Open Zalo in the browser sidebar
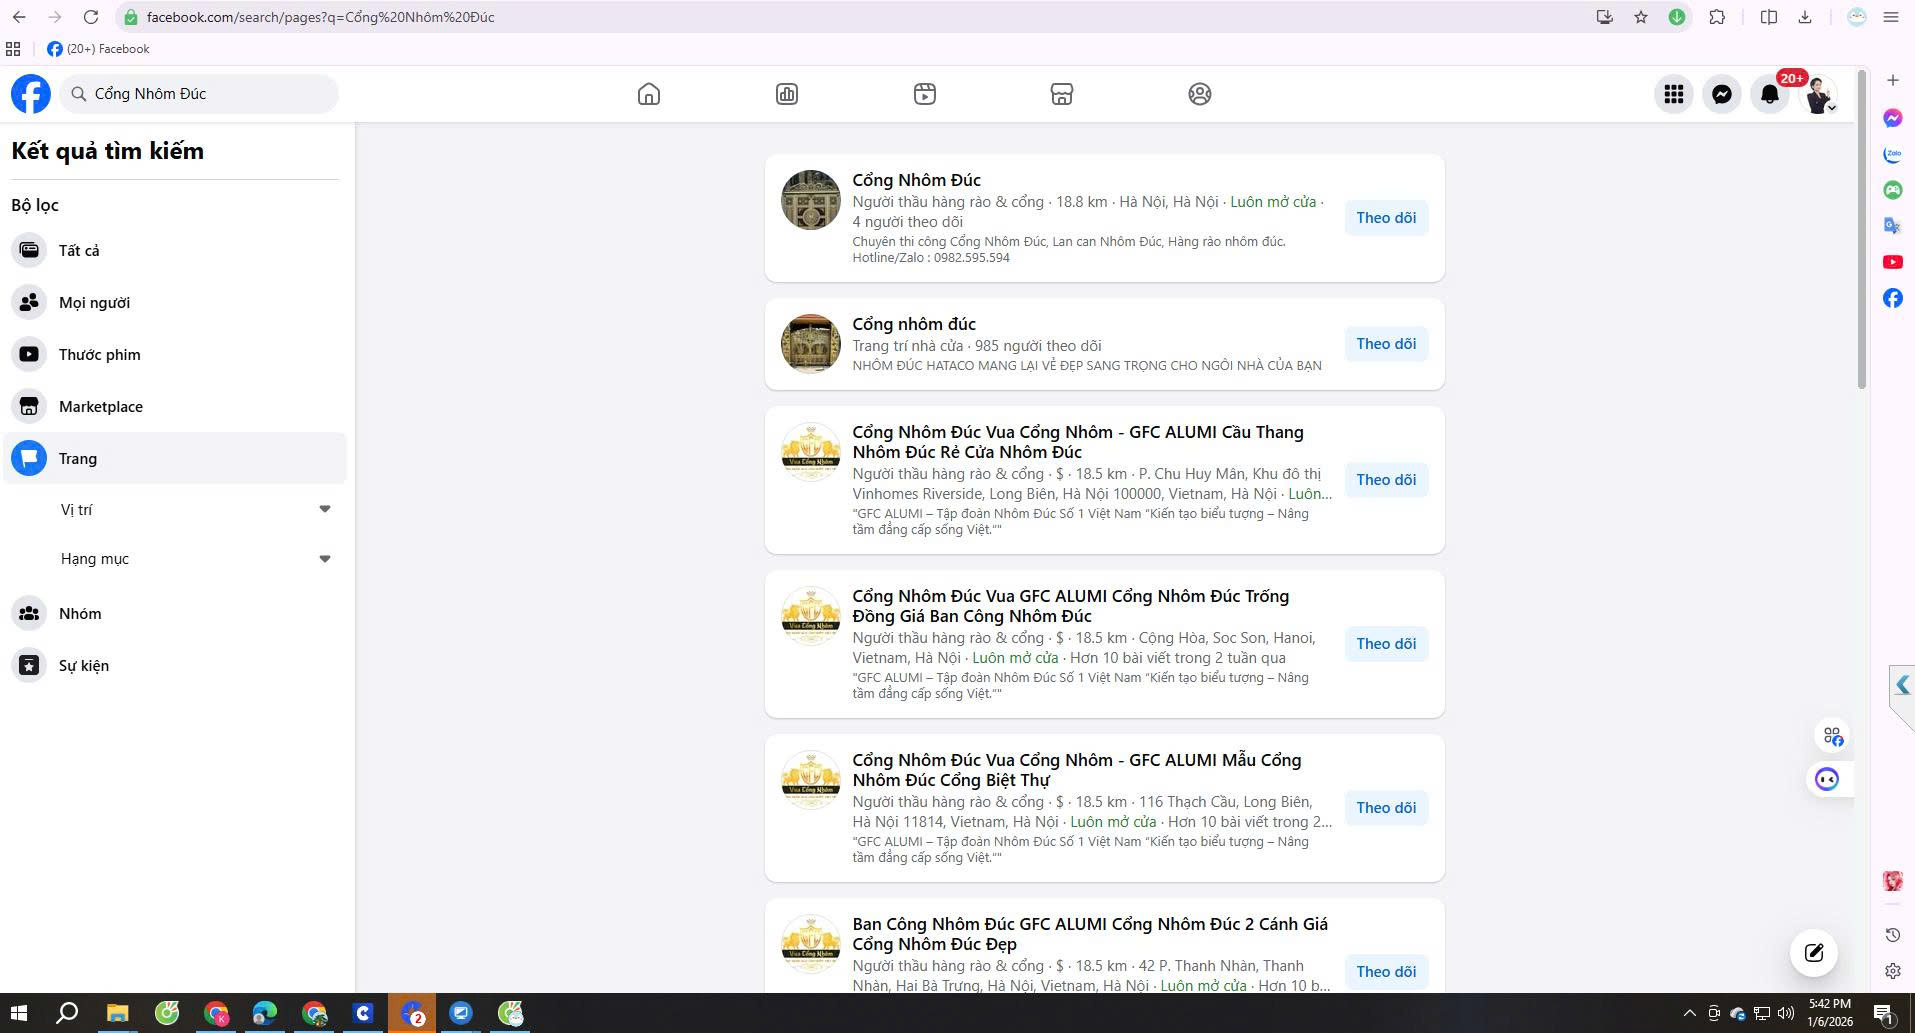Image resolution: width=1915 pixels, height=1033 pixels. (x=1893, y=154)
